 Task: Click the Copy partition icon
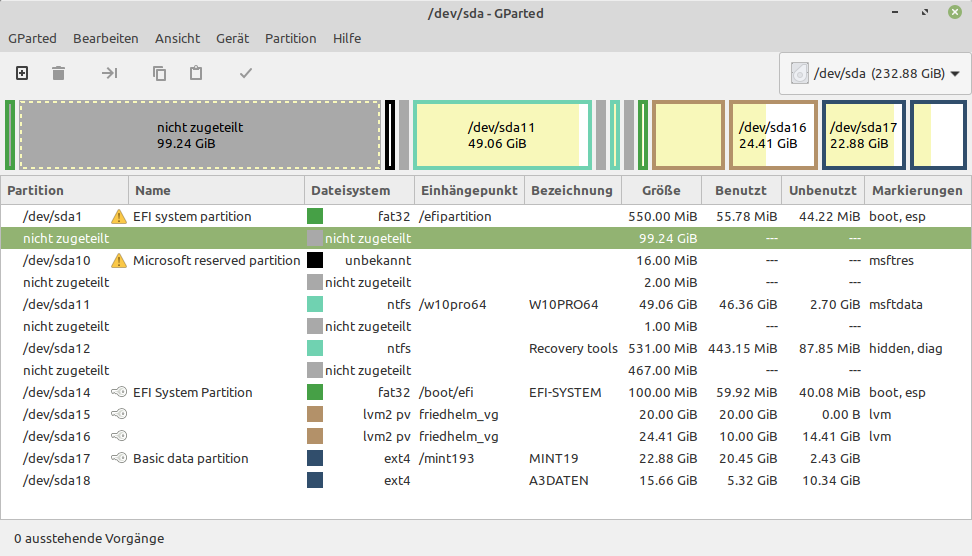tap(159, 73)
